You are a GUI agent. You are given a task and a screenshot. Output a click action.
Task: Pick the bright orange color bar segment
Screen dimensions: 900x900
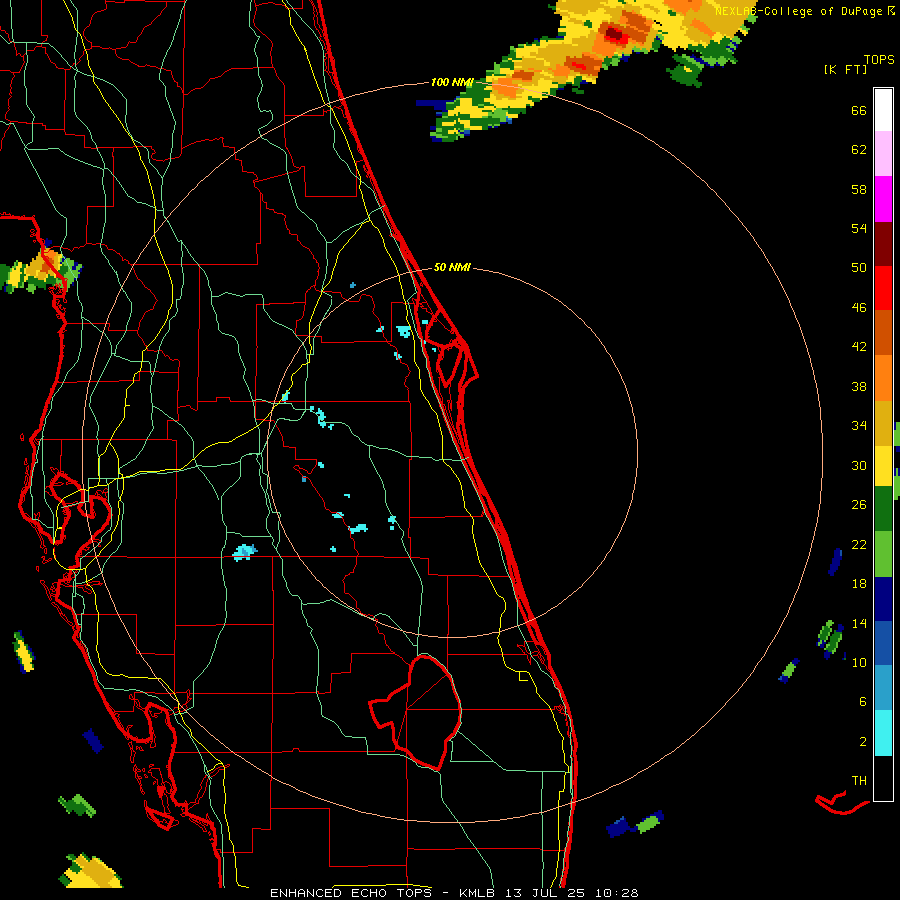pos(883,378)
